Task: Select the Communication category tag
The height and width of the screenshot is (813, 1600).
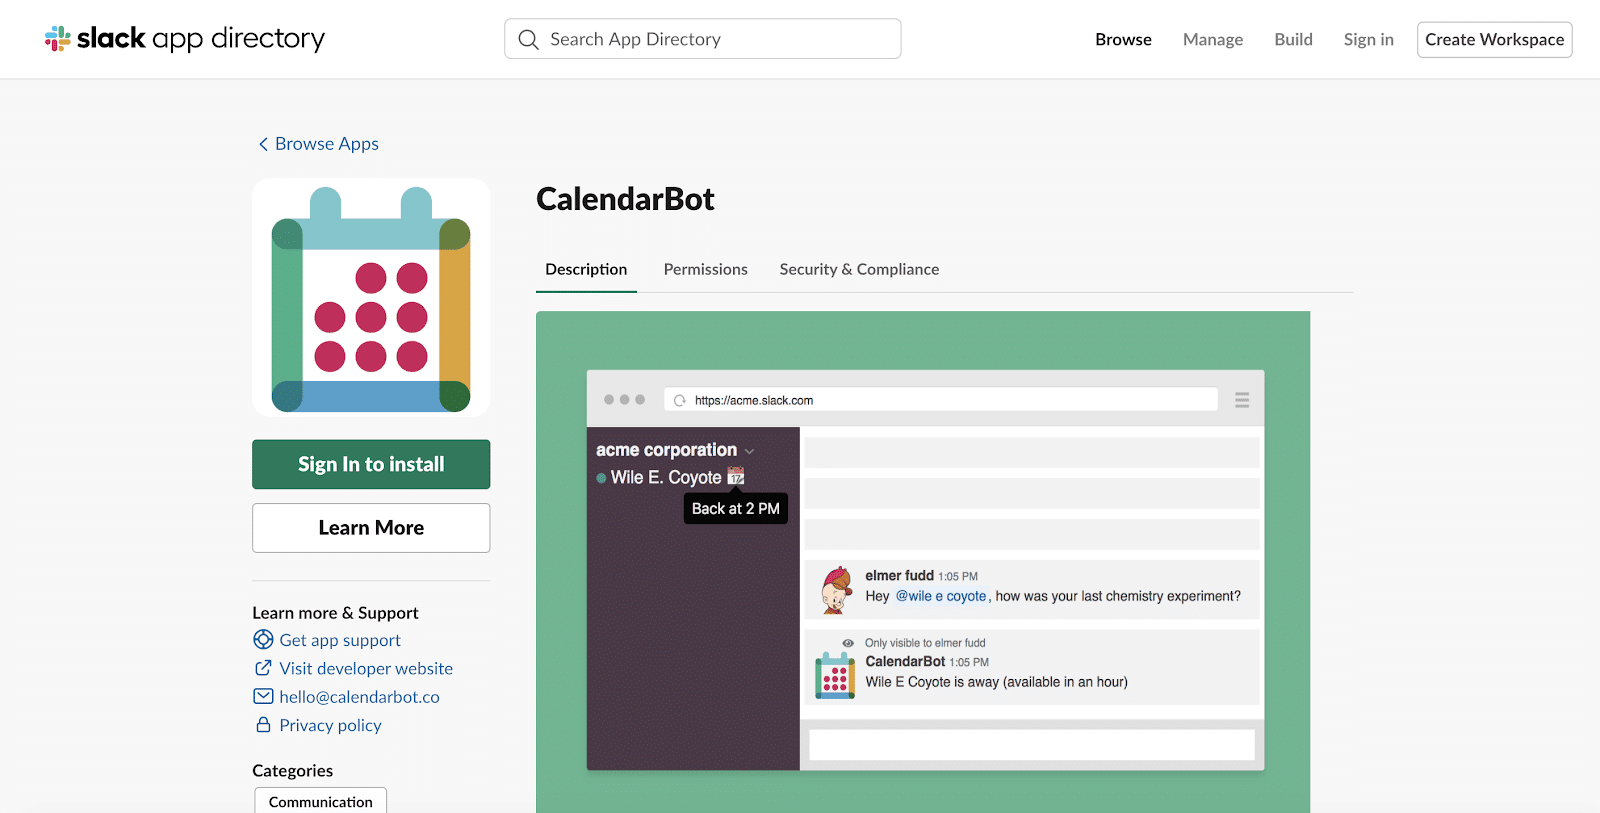Action: pyautogui.click(x=320, y=802)
